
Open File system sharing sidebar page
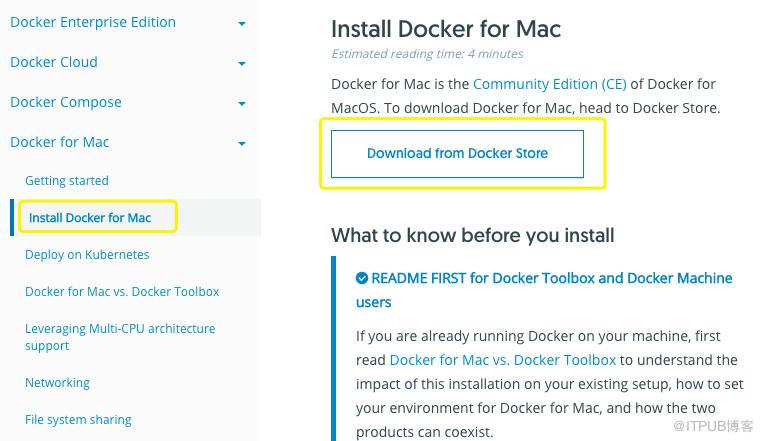pos(78,420)
